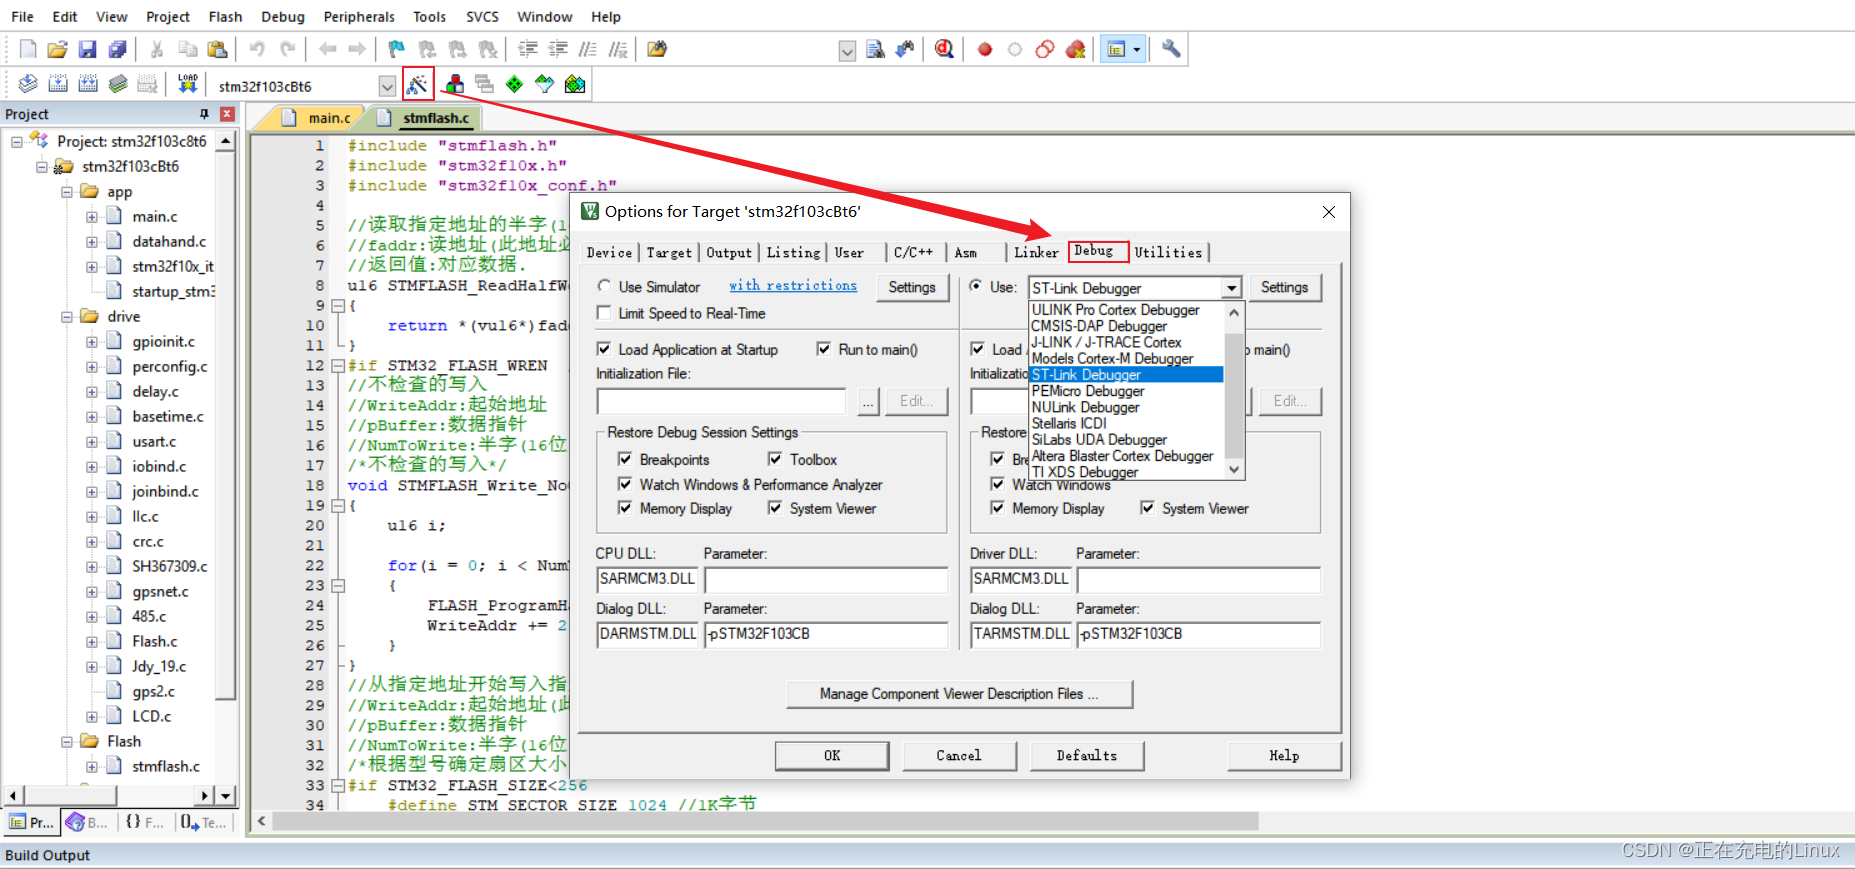
Task: Open the debugger Use combo box arrow
Action: click(1232, 288)
